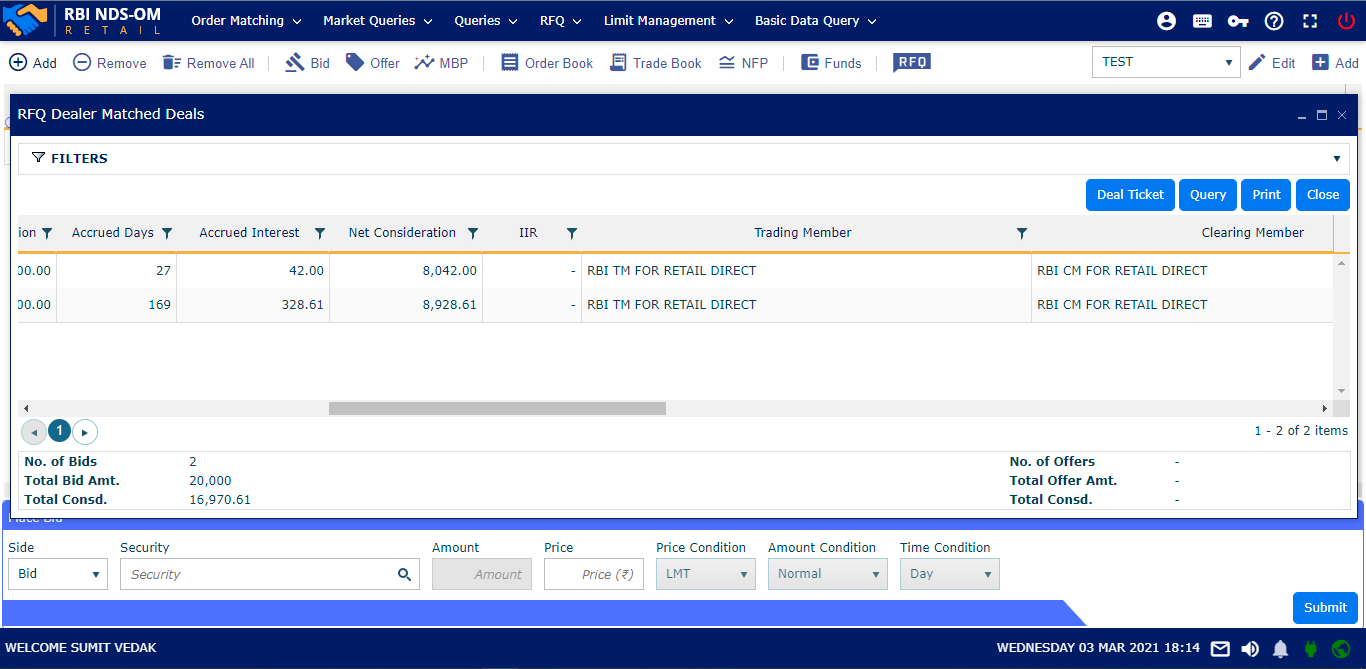1366x669 pixels.
Task: Click the Add button beside Edit
Action: 1335,63
